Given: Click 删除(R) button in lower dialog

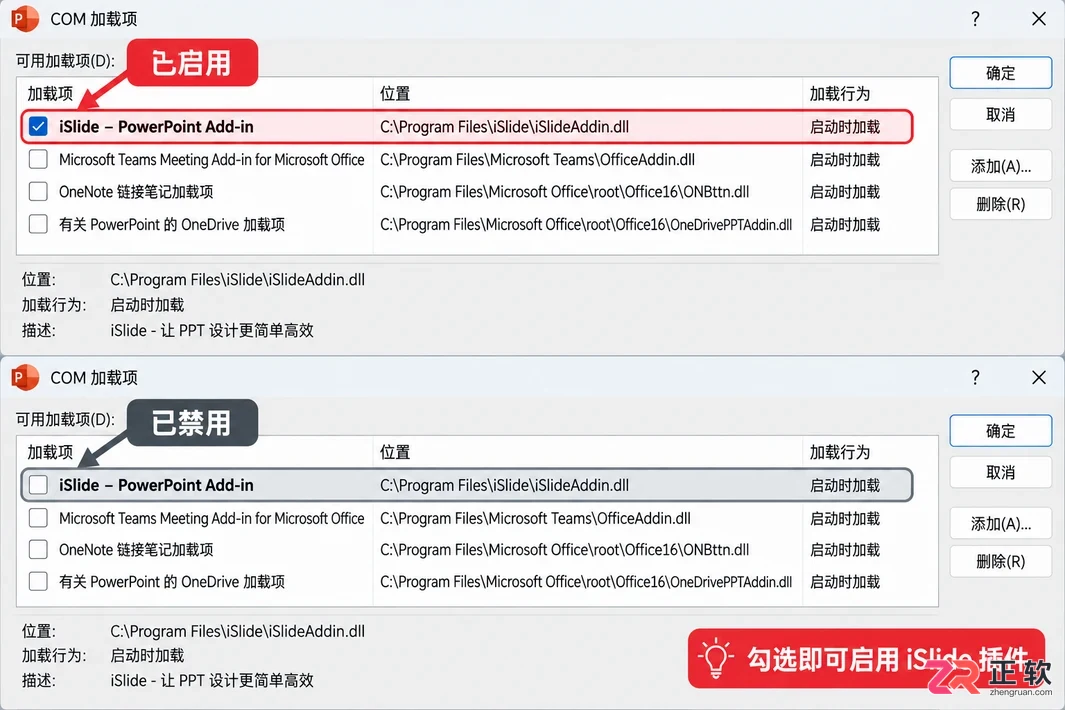Looking at the screenshot, I should [1000, 561].
